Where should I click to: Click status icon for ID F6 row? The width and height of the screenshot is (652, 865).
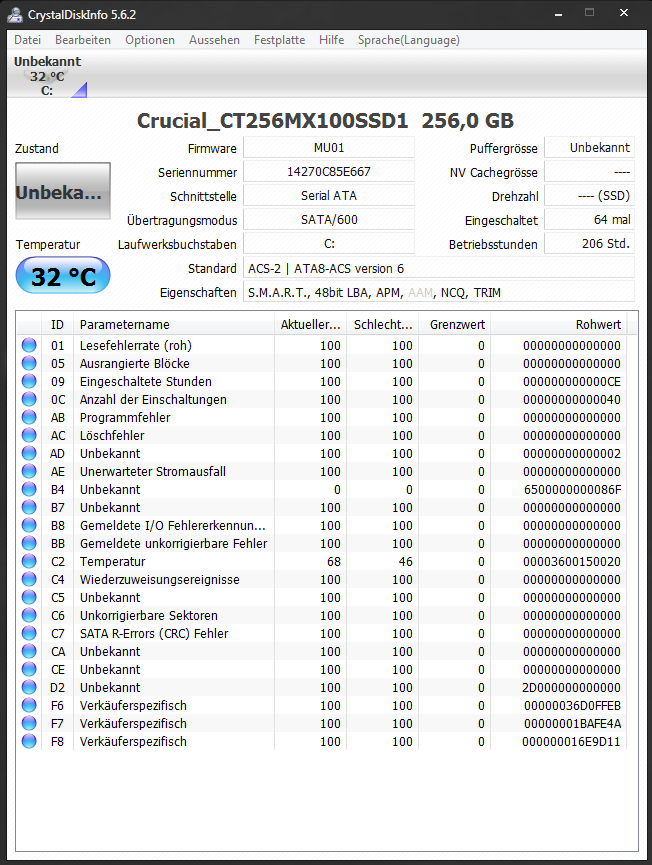tap(29, 706)
